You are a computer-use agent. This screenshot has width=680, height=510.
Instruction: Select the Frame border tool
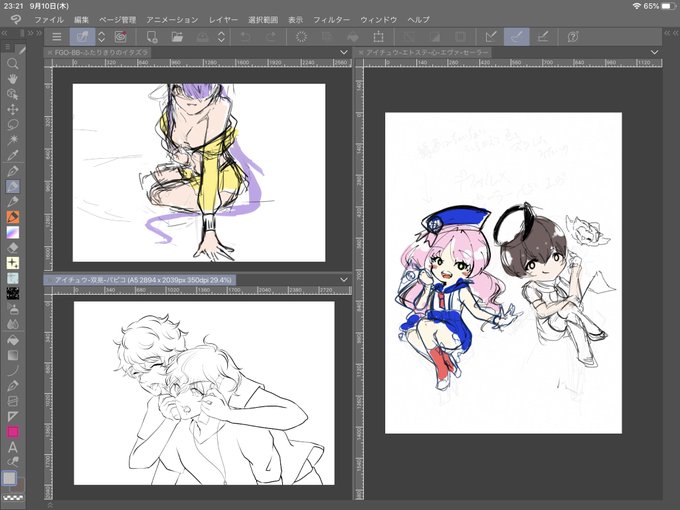(x=13, y=401)
